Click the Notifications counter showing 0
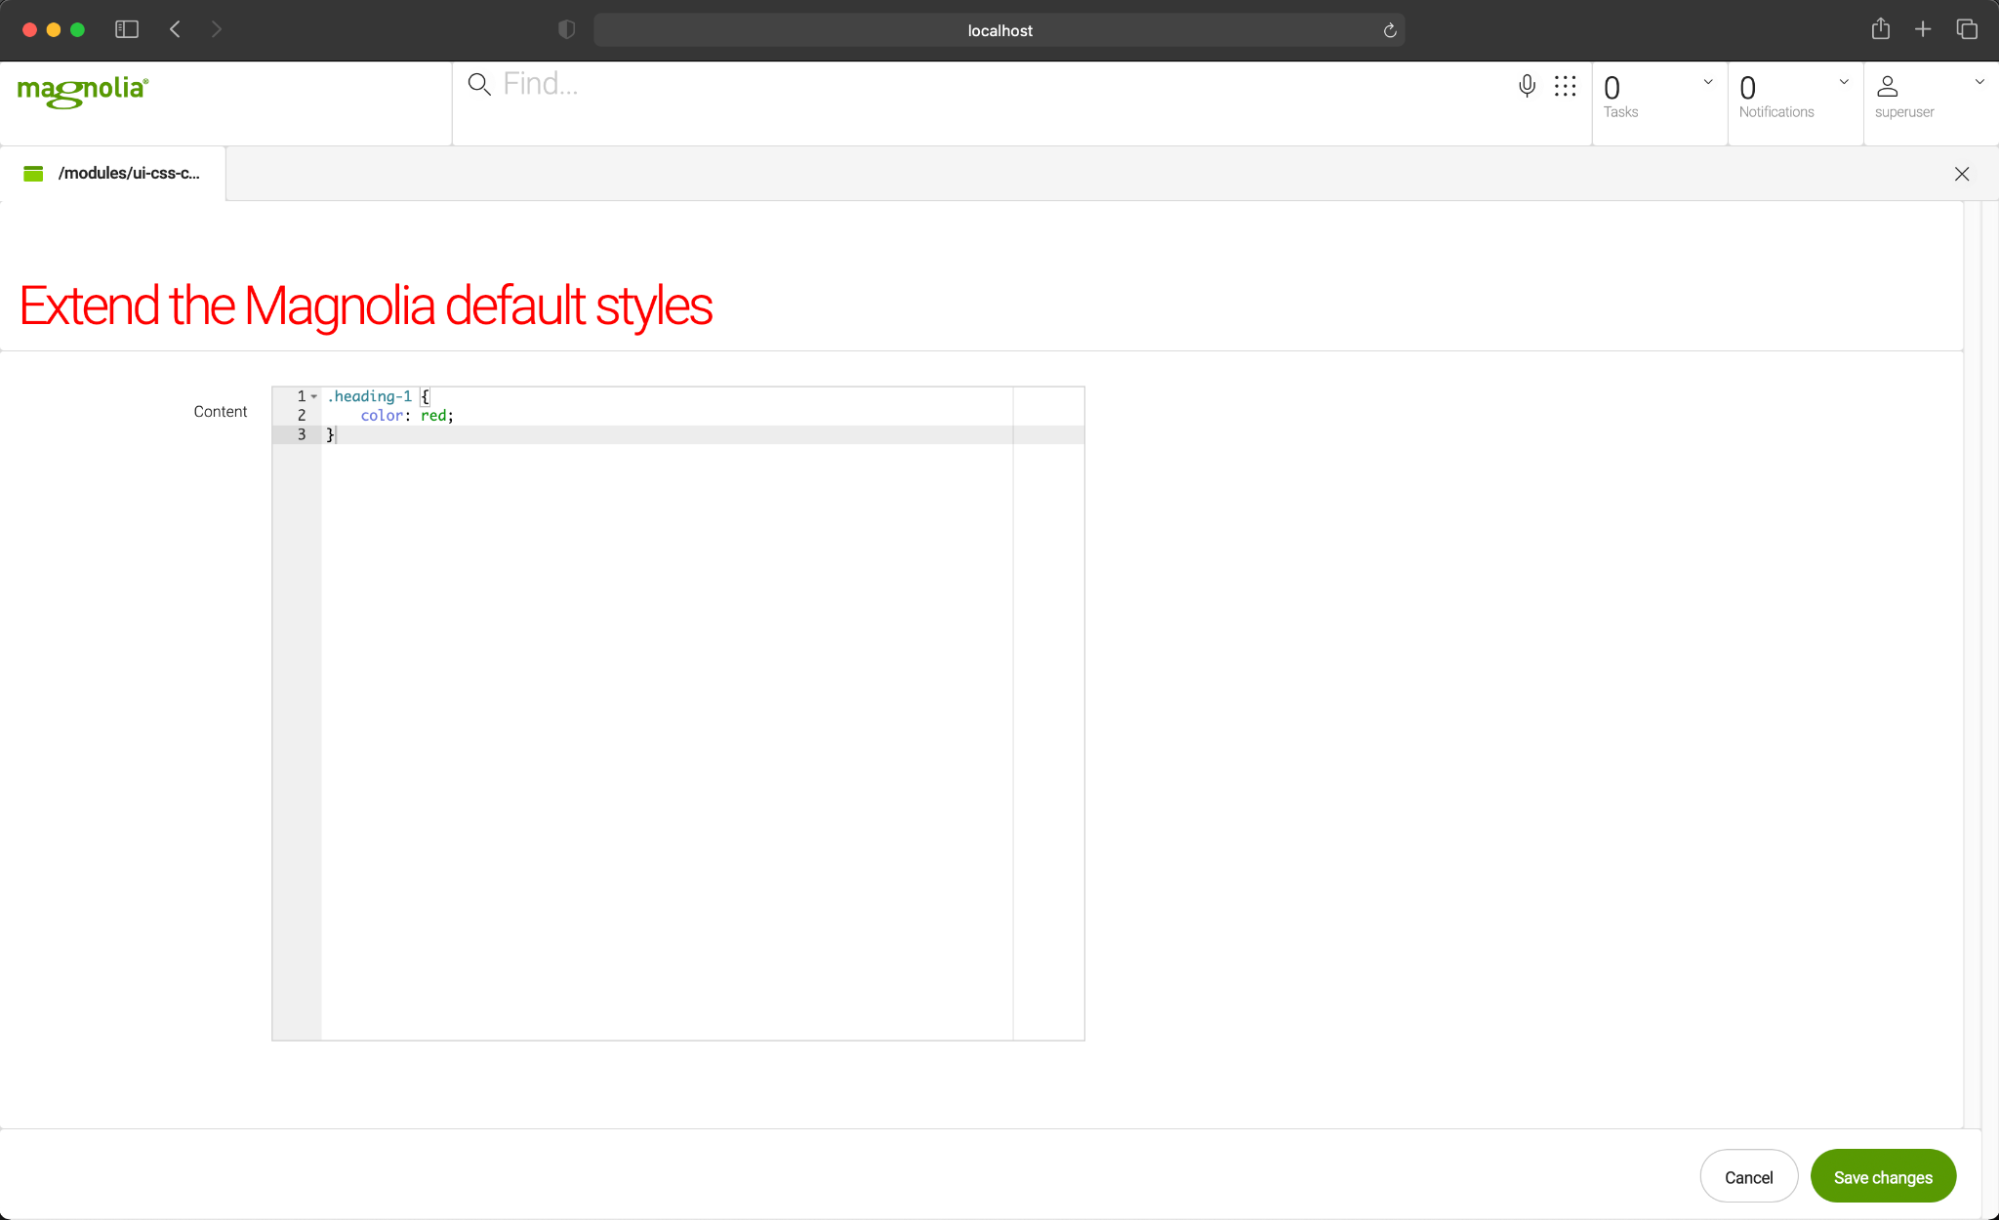Image resolution: width=1999 pixels, height=1221 pixels. click(1747, 89)
